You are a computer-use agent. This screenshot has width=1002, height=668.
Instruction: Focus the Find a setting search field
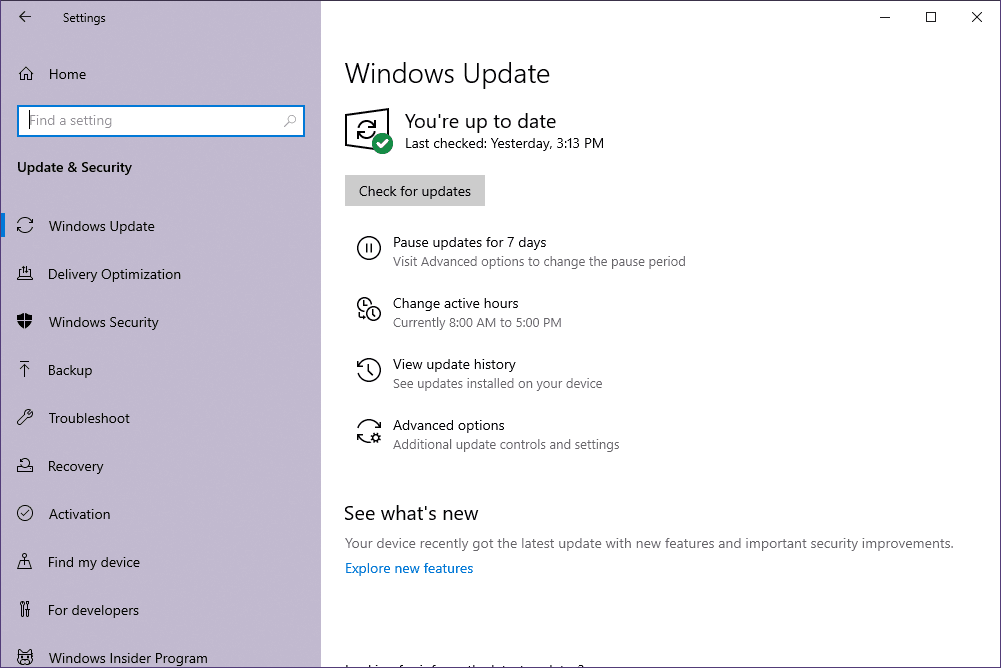tap(161, 121)
